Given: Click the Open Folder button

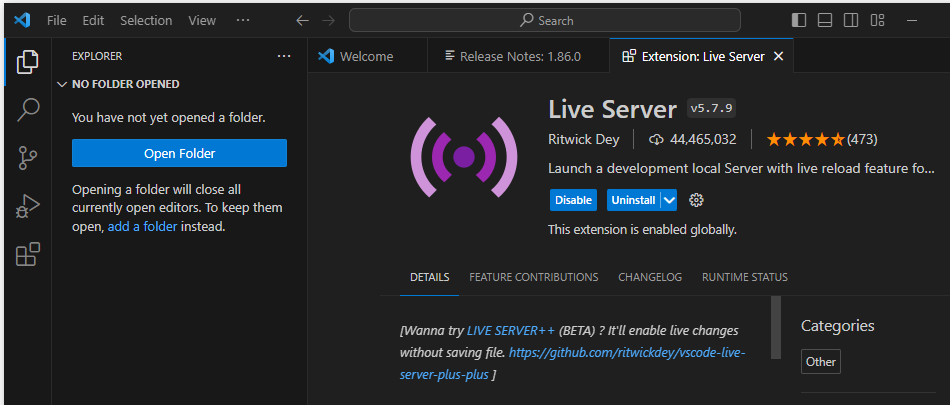Looking at the screenshot, I should (x=179, y=153).
